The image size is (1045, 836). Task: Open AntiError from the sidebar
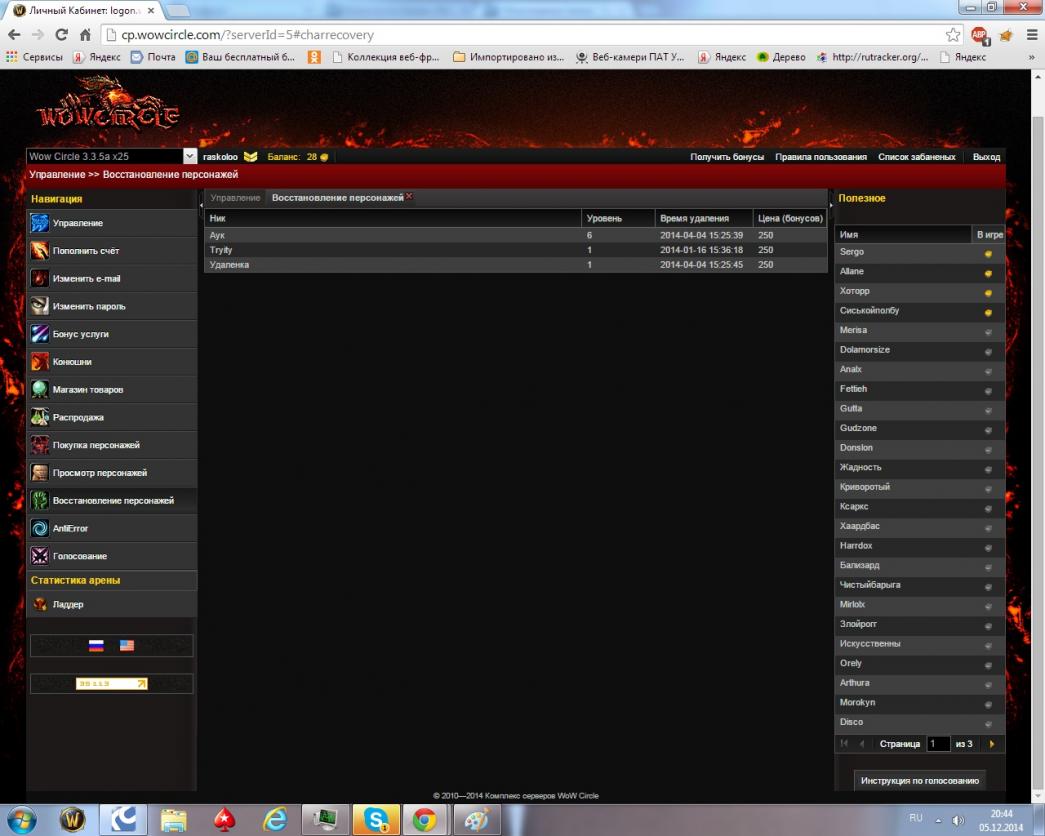coord(40,528)
